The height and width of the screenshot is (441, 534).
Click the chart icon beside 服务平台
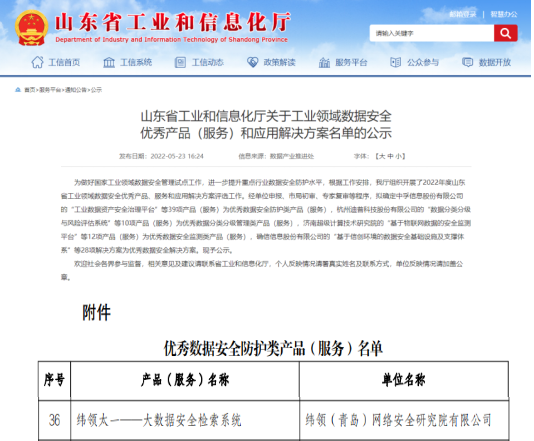click(324, 62)
